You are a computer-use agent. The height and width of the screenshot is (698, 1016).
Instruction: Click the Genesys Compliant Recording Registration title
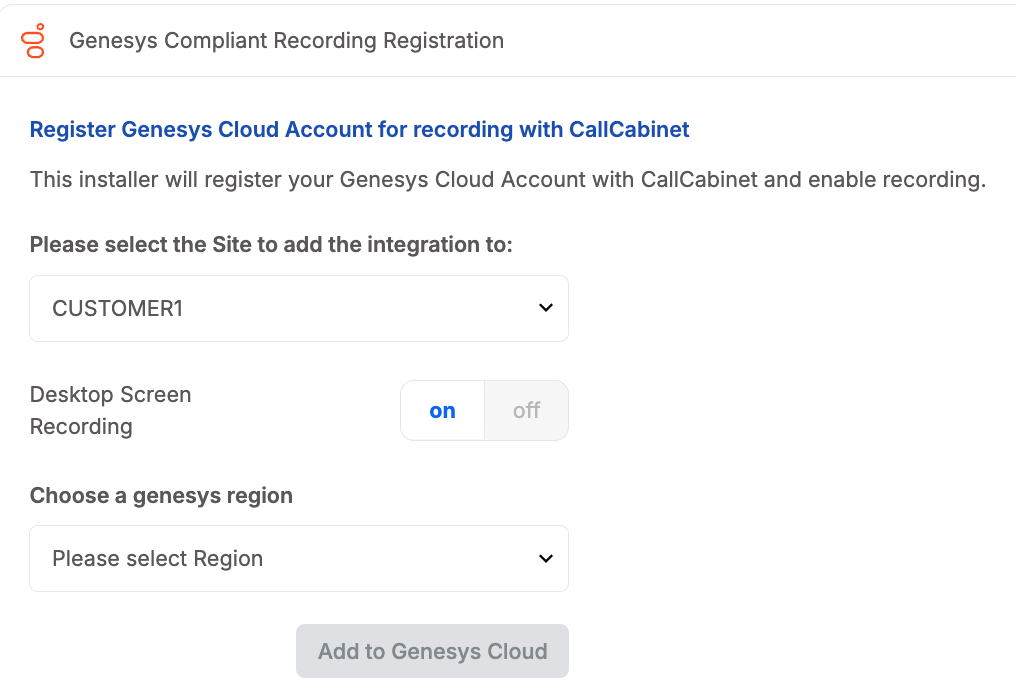[x=286, y=41]
